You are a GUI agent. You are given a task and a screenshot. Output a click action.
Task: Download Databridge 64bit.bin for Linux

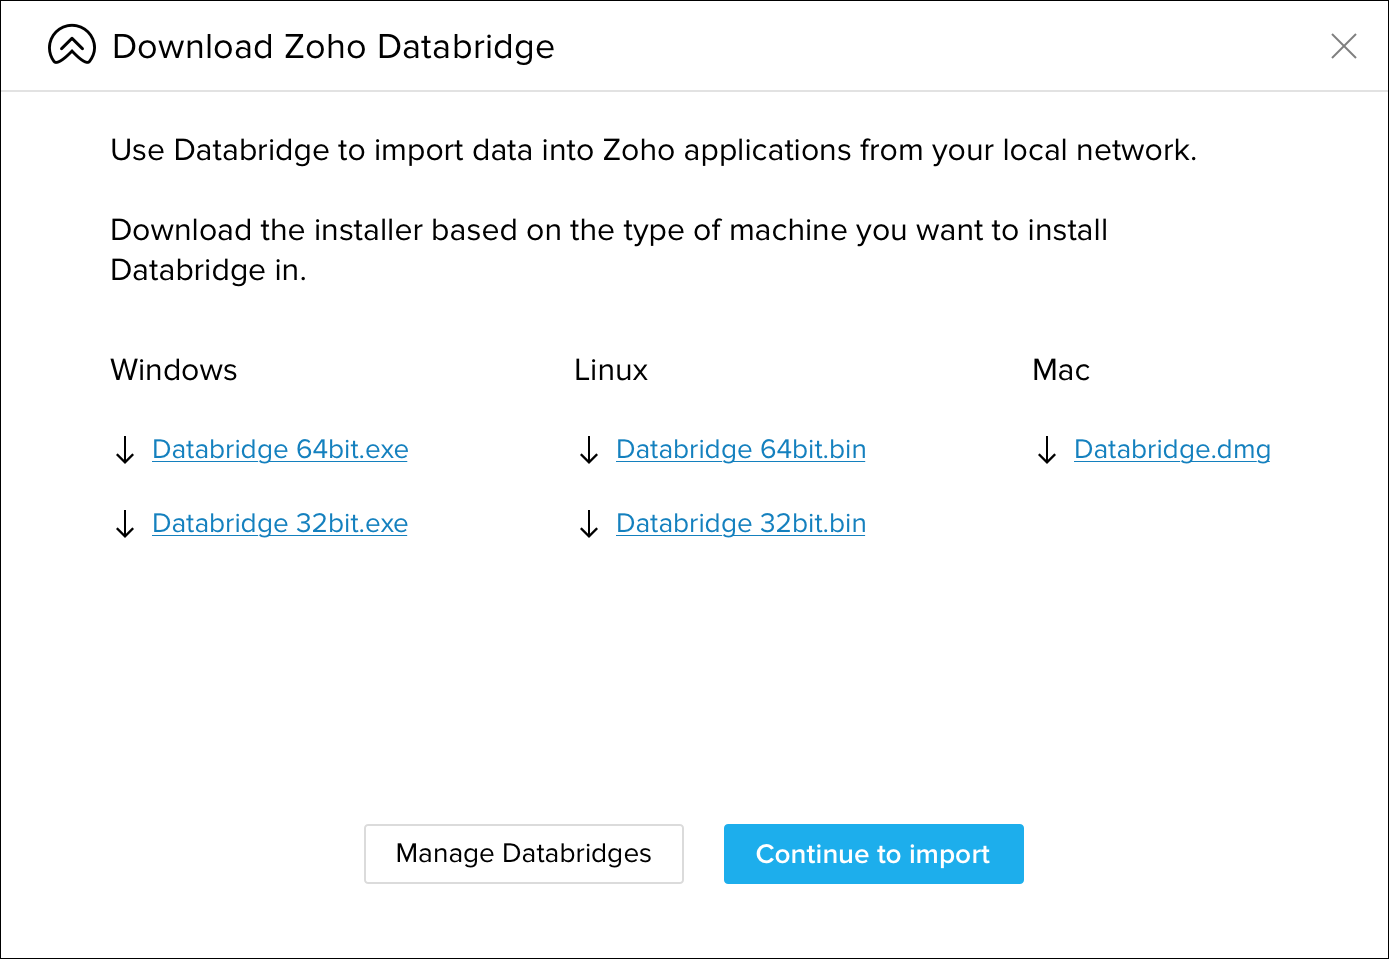point(740,450)
